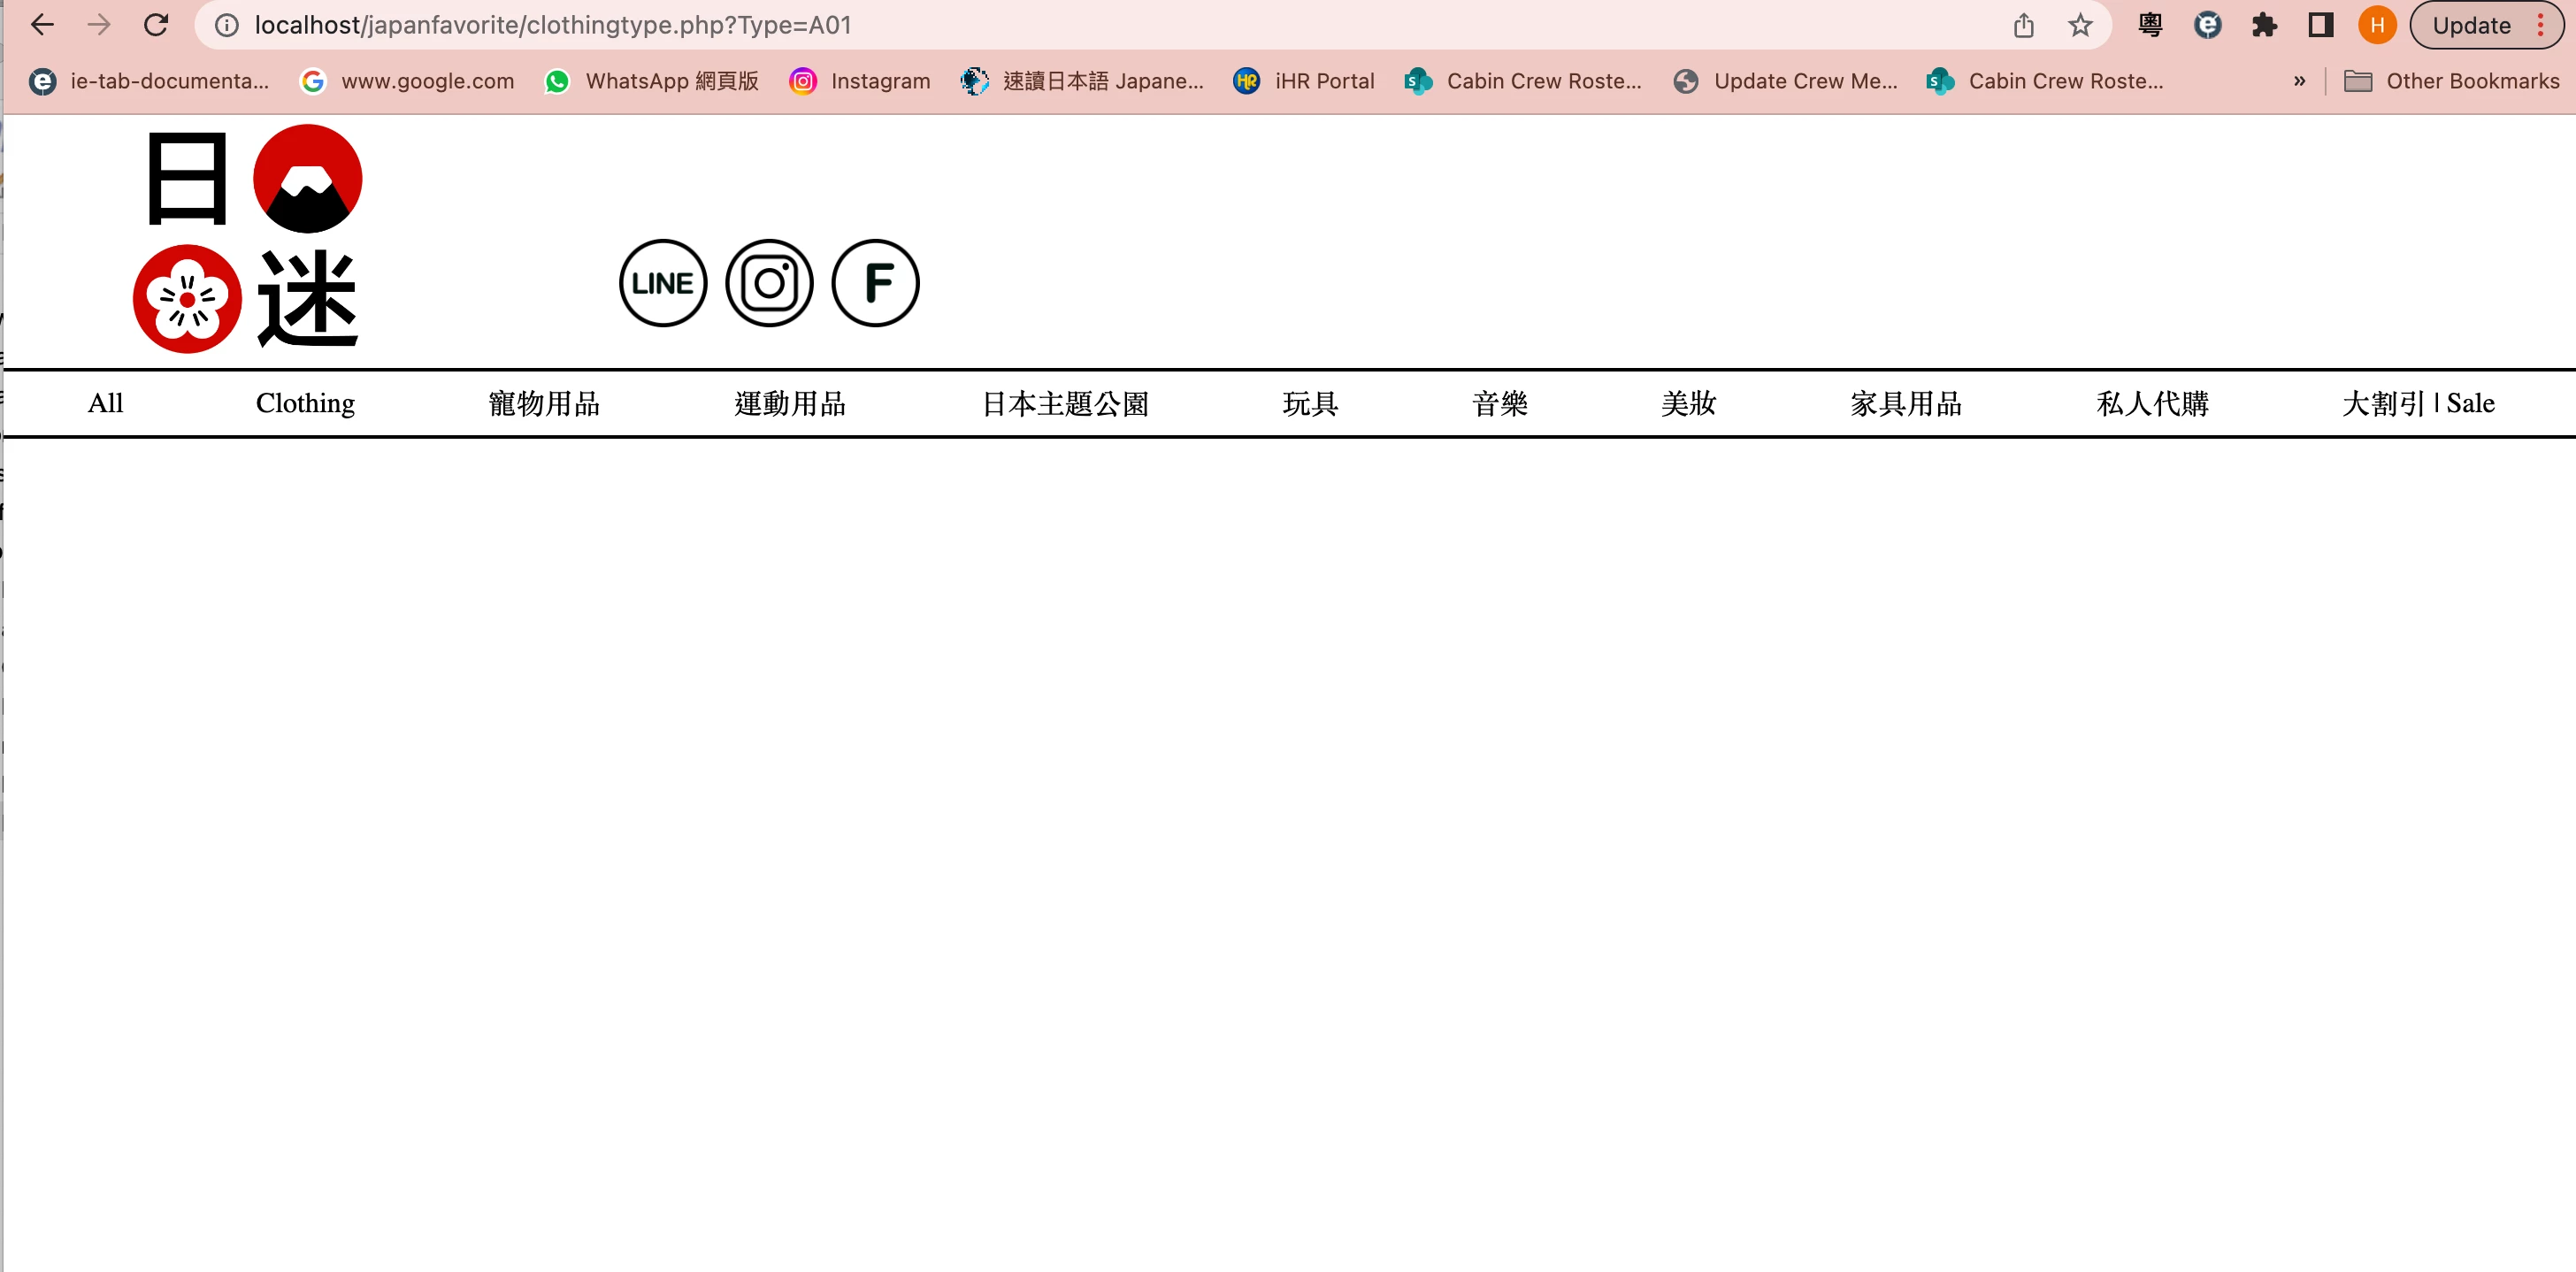Image resolution: width=2576 pixels, height=1272 pixels.
Task: Reload the page
Action: (x=156, y=25)
